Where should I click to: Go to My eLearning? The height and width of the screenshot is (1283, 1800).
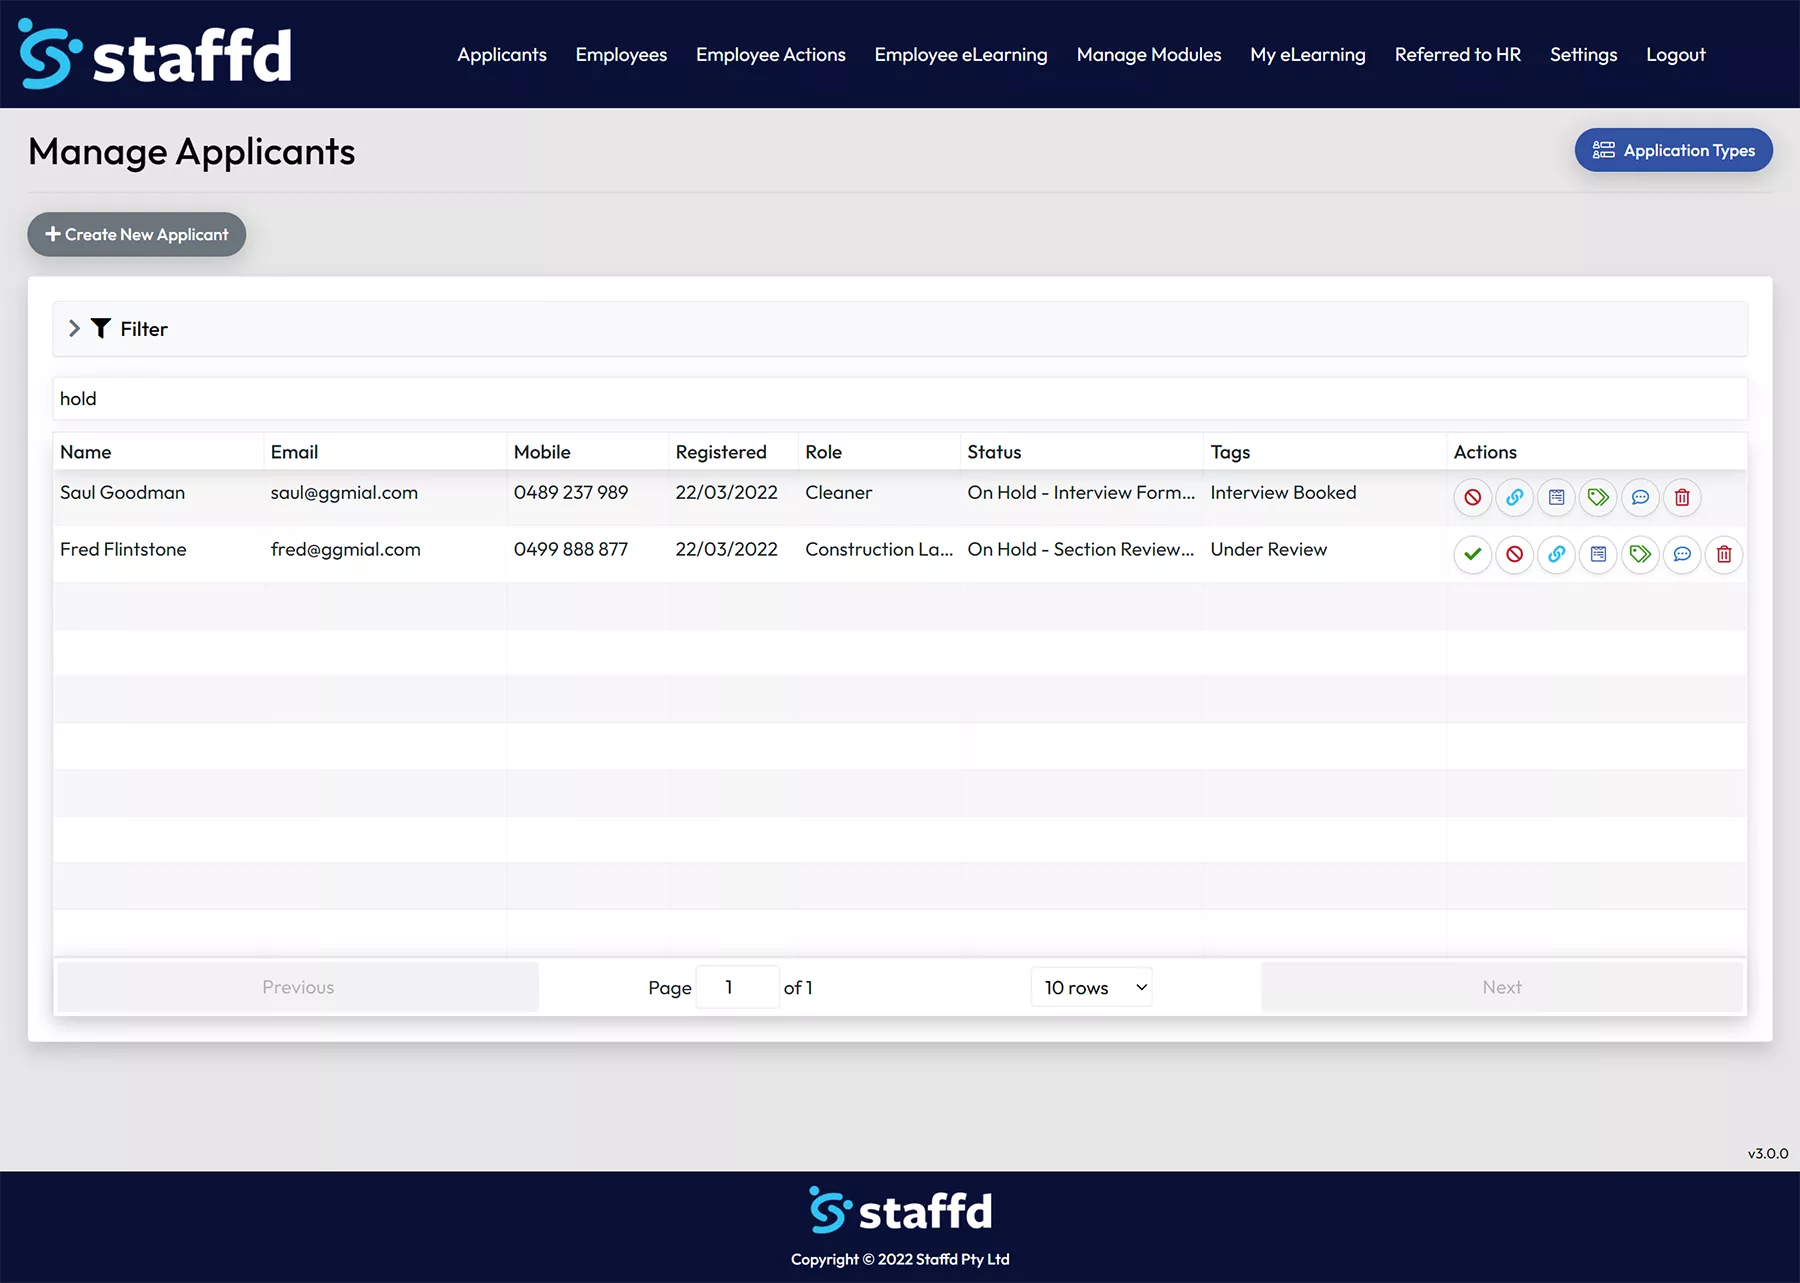[x=1308, y=54]
